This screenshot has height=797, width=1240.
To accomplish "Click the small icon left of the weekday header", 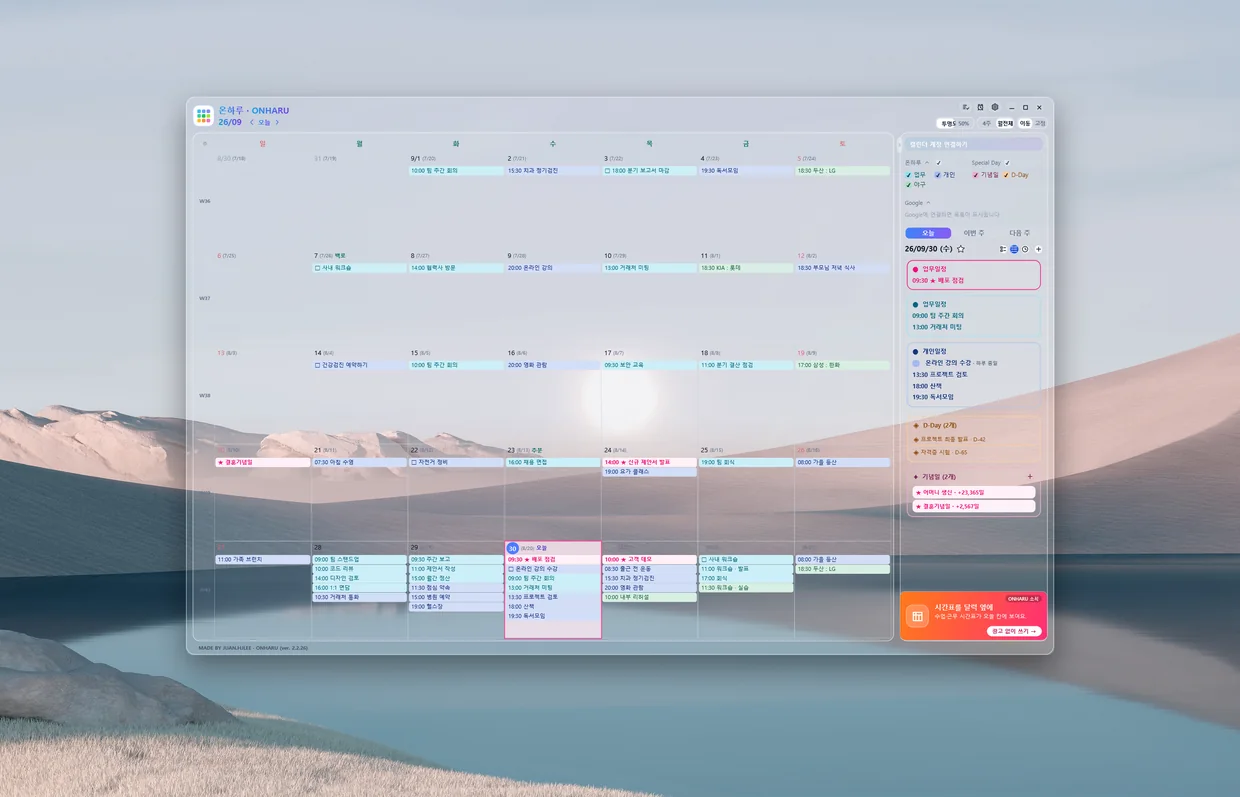I will click(205, 144).
